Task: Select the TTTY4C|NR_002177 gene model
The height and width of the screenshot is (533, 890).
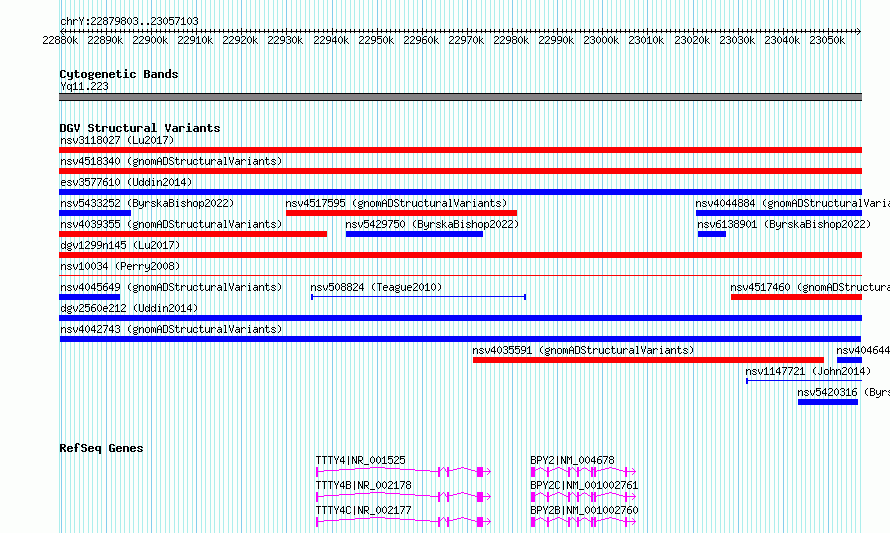Action: pos(403,522)
